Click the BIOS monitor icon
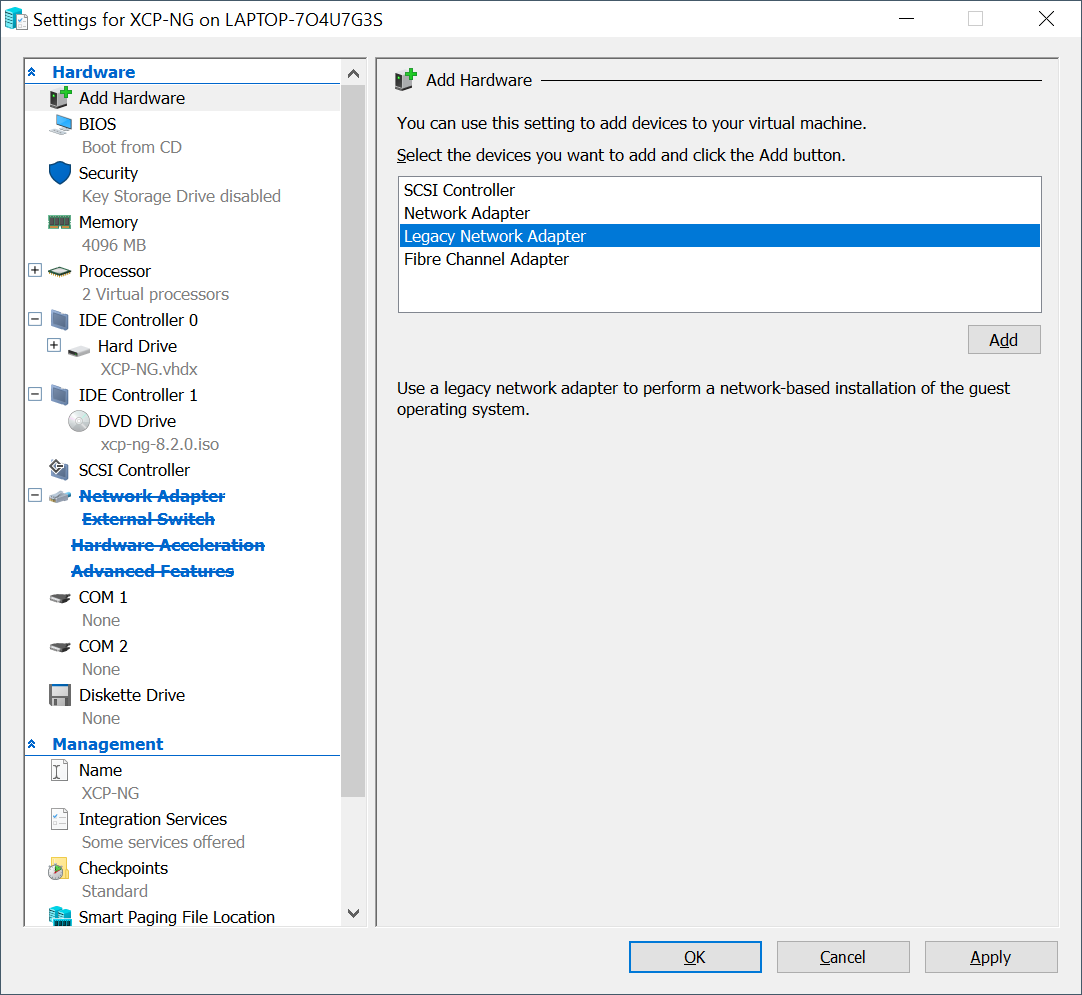The height and width of the screenshot is (995, 1082). pyautogui.click(x=60, y=124)
